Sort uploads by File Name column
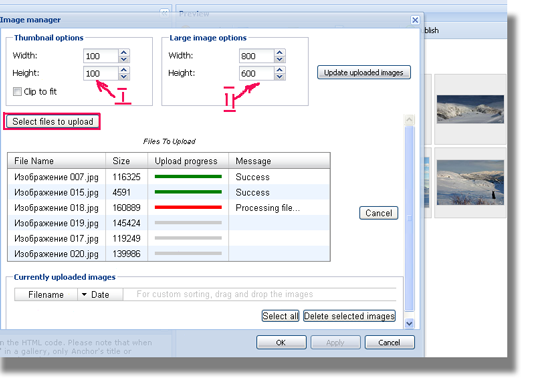Viewport: 535px width, 381px height. click(x=56, y=161)
